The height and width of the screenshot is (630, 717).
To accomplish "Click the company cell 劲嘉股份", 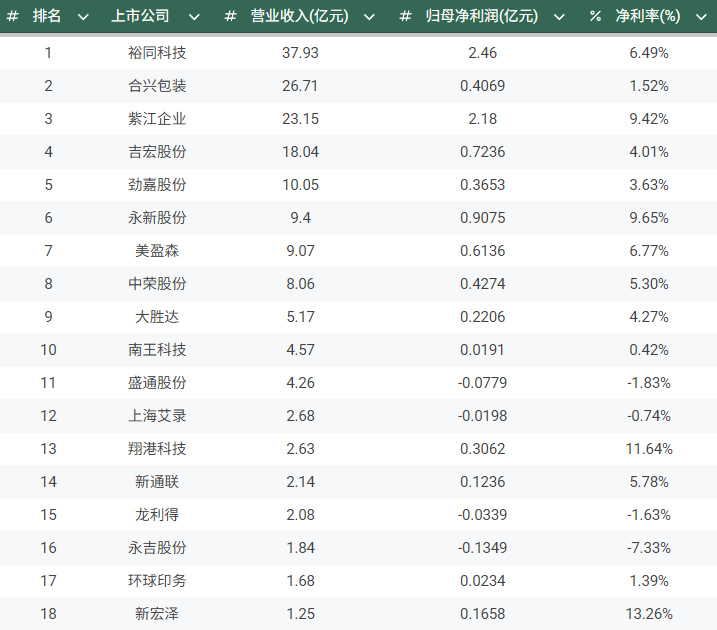I will pos(157,185).
